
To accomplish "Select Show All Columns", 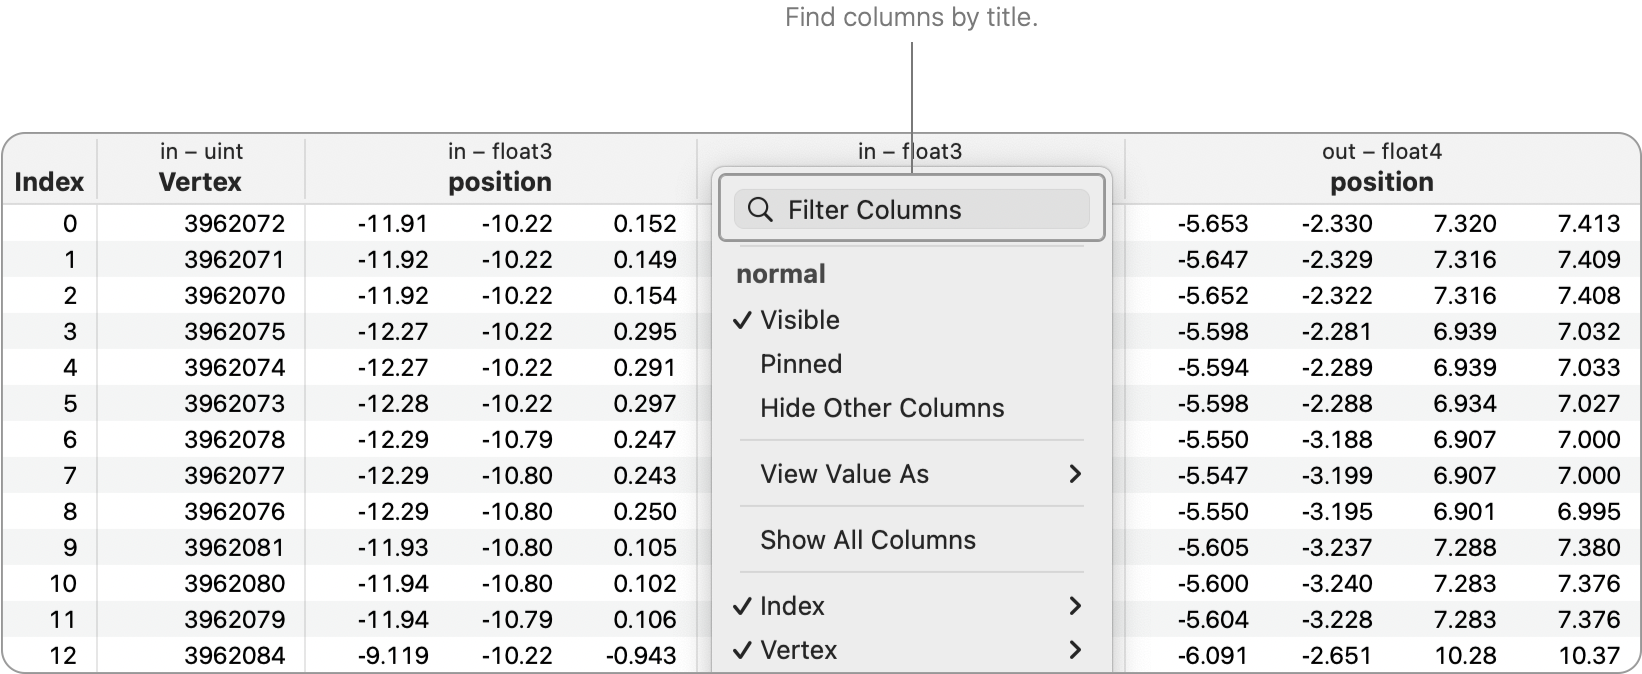I will (867, 539).
